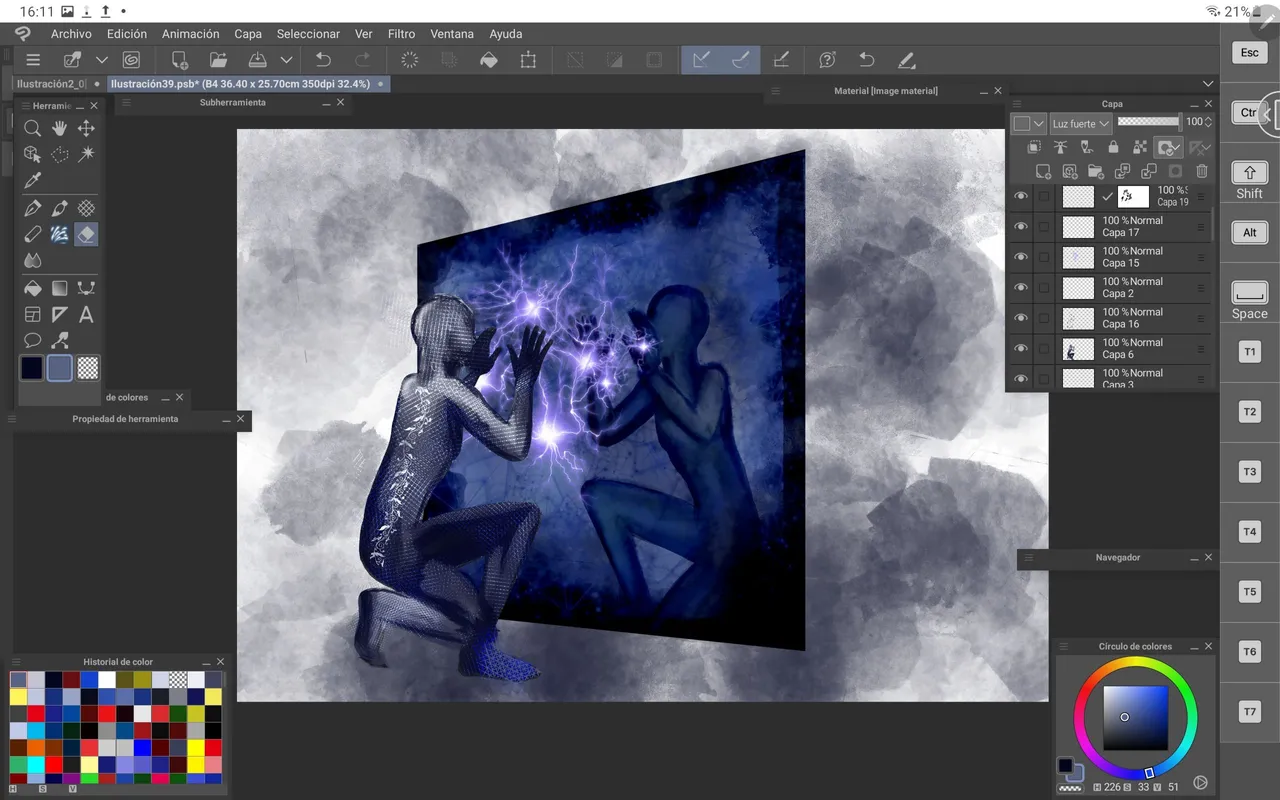Create a new layer folder
This screenshot has width=1280, height=800.
[x=1095, y=172]
